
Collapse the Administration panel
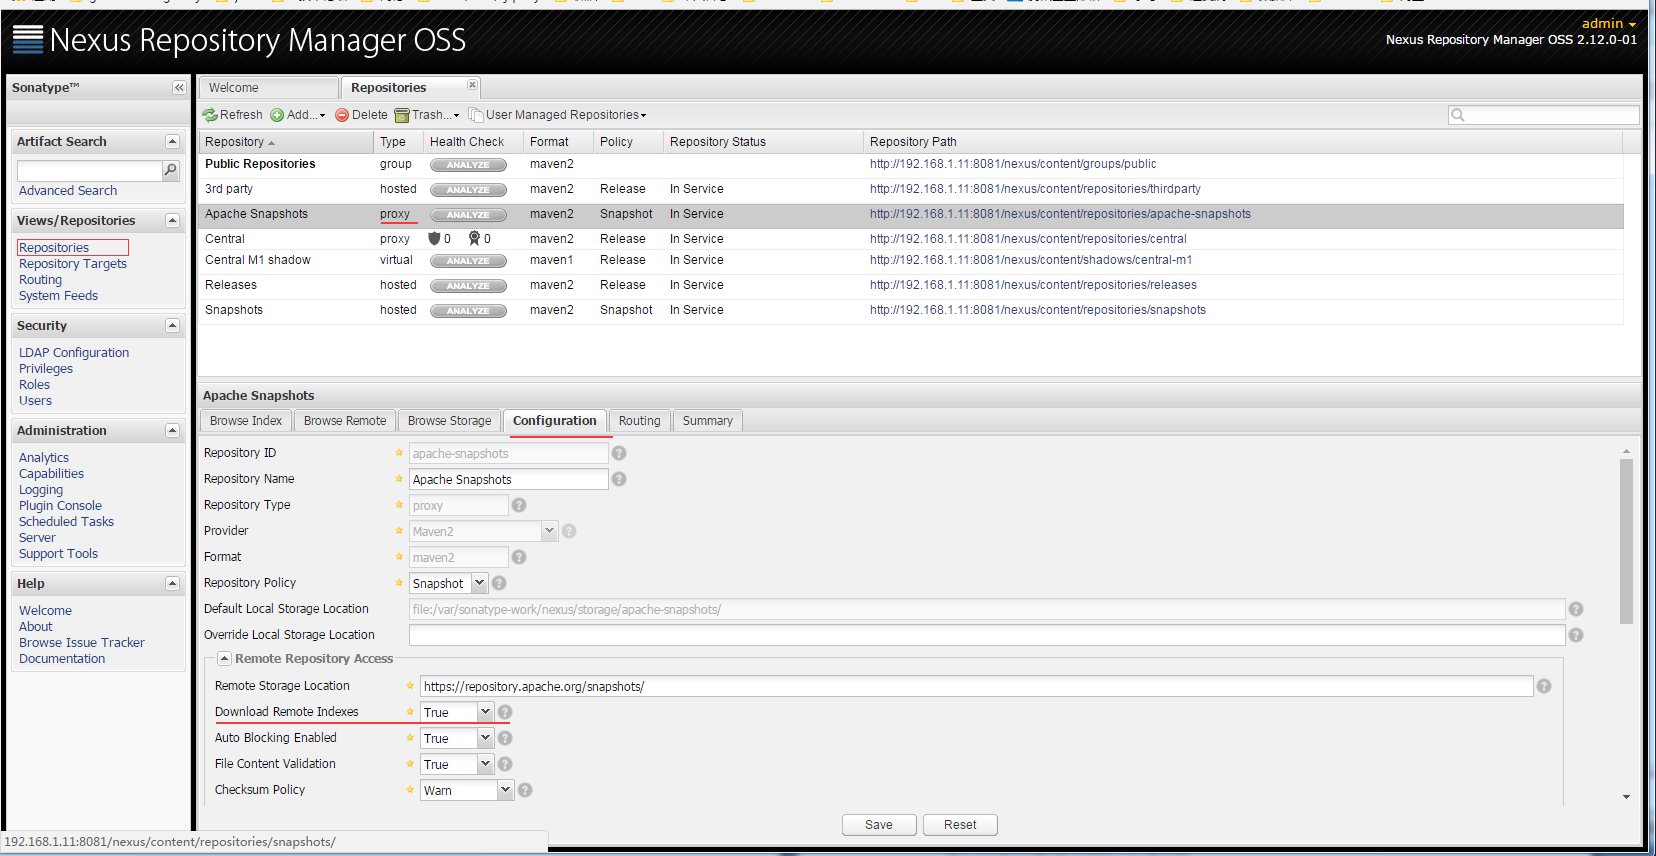coord(172,431)
